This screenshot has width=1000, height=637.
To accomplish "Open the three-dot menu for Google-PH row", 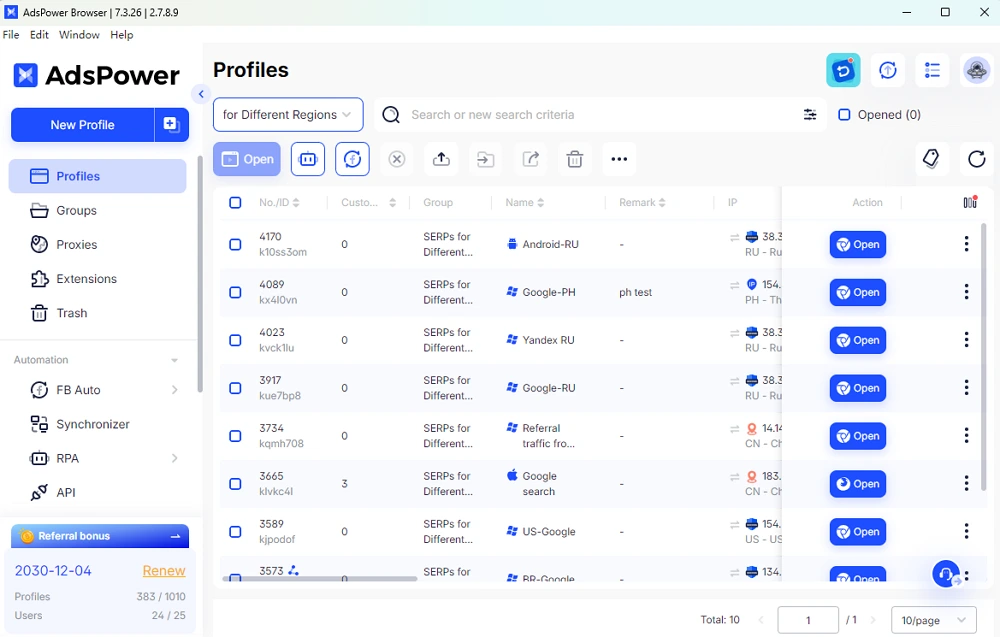I will (x=966, y=291).
